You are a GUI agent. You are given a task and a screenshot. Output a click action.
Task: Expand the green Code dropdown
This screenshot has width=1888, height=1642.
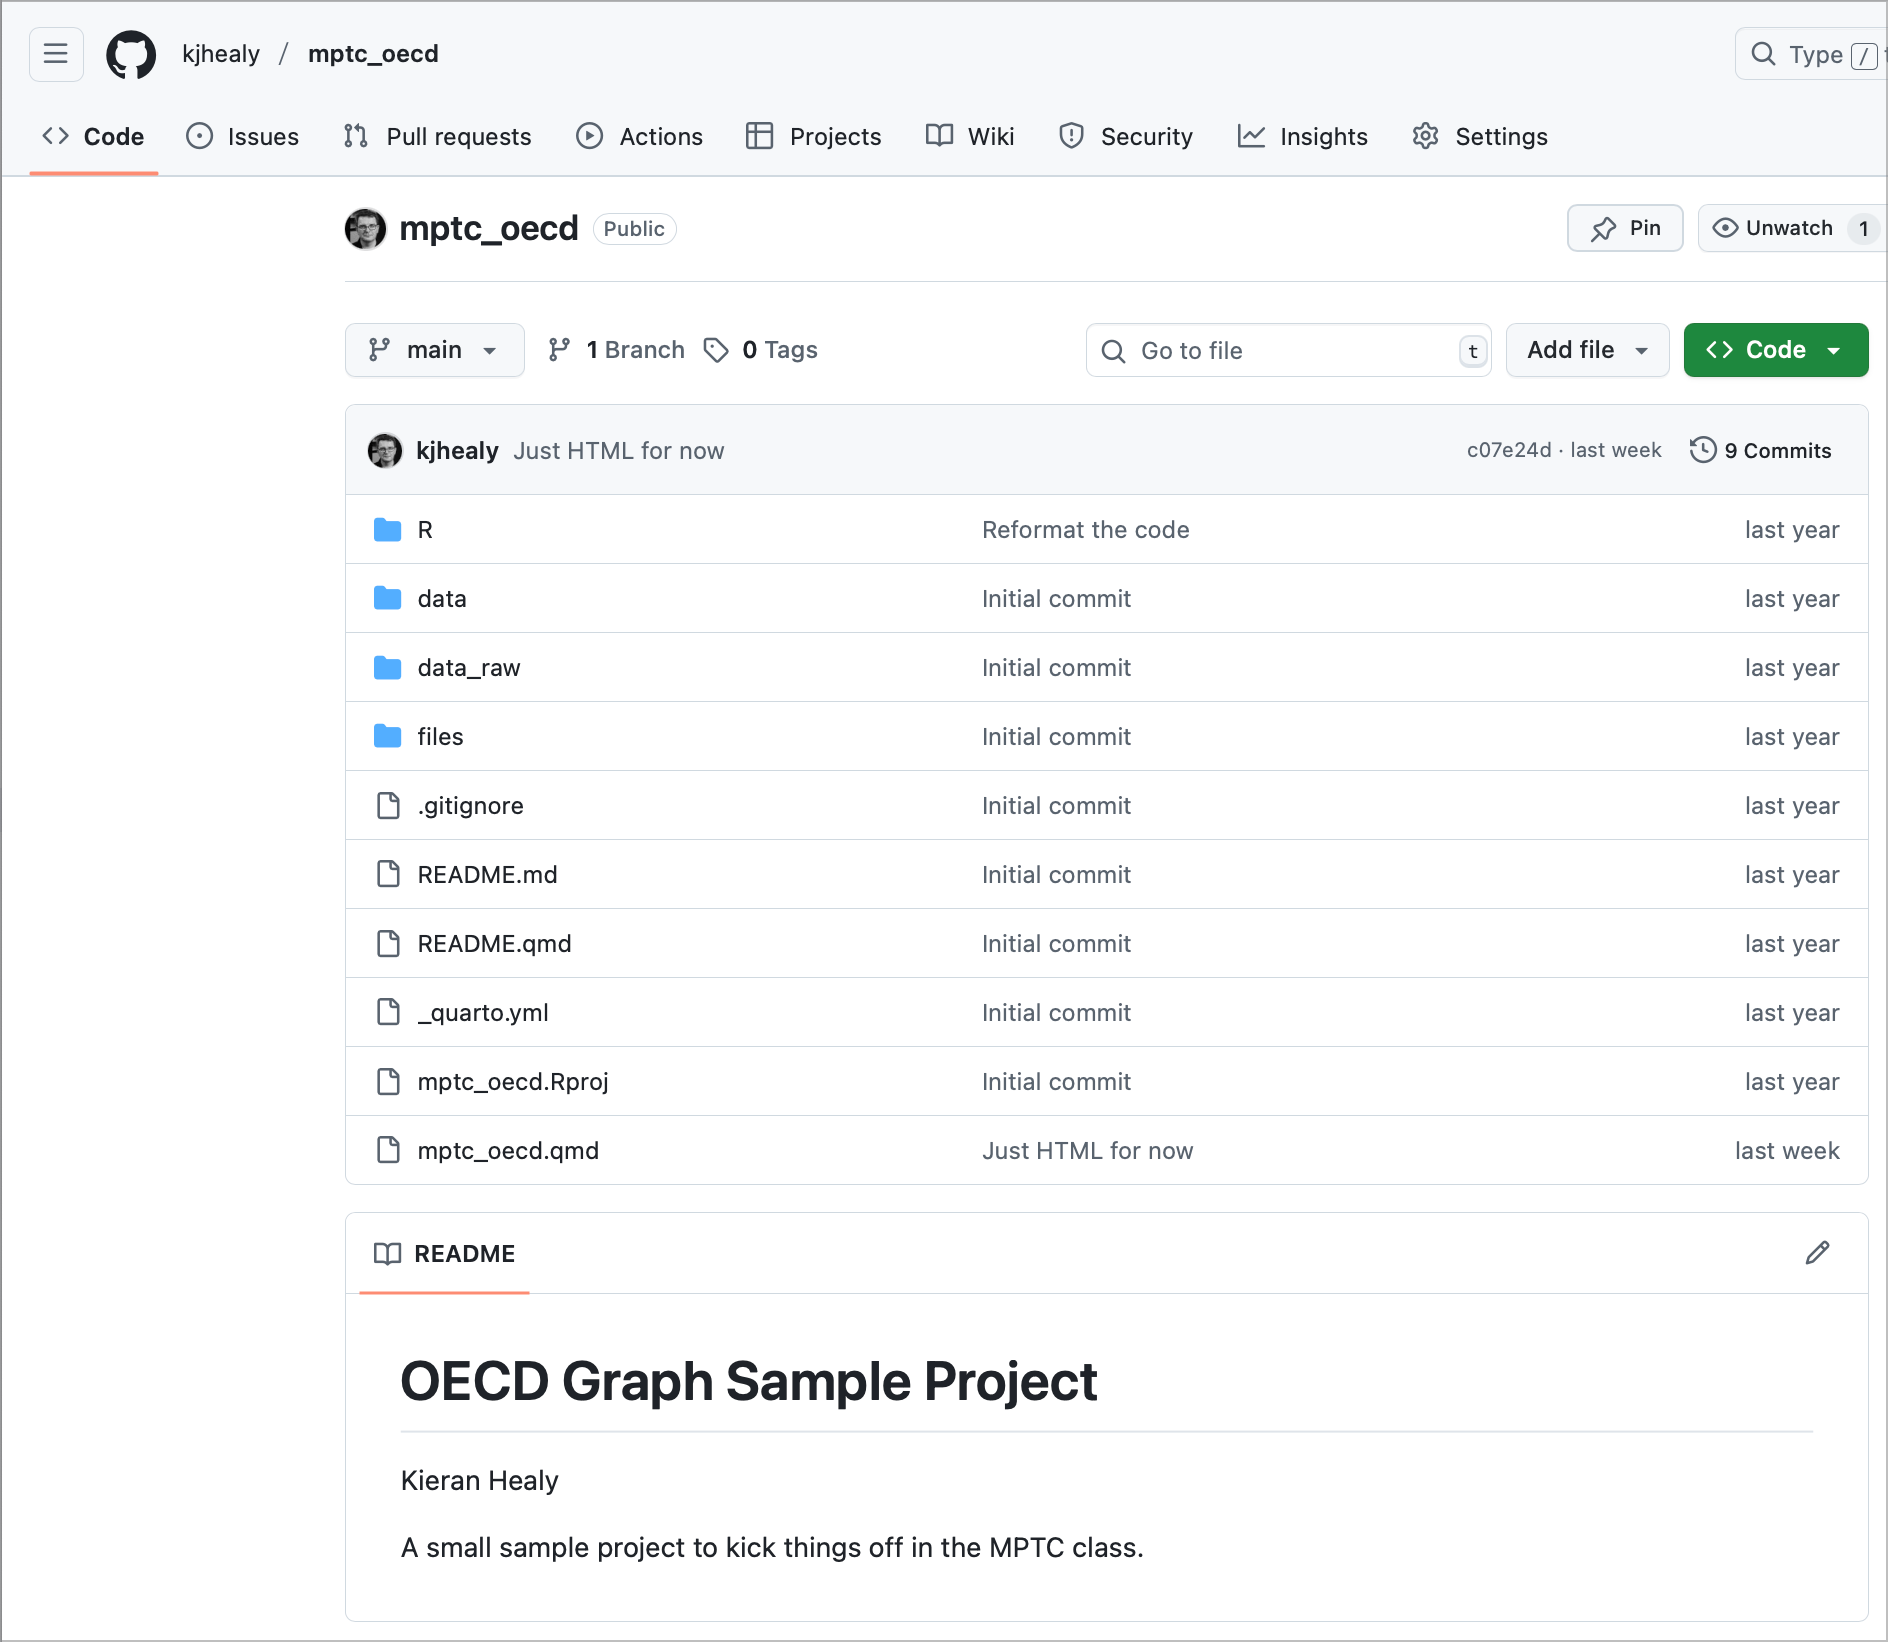[x=1775, y=350]
